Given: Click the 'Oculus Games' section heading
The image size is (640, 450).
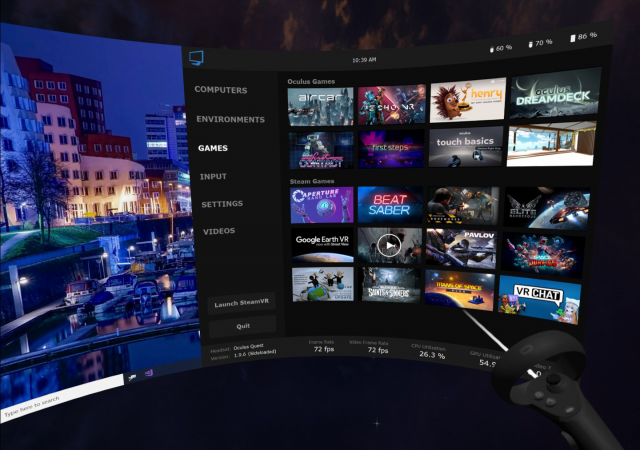Looking at the screenshot, I should tap(311, 82).
